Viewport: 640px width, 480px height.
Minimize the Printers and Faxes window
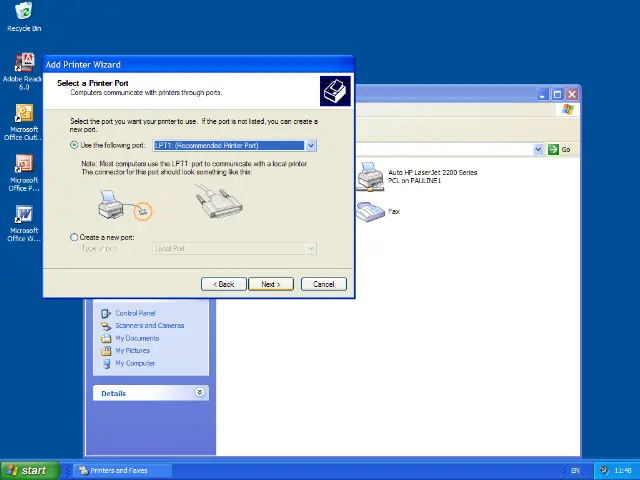coord(542,95)
